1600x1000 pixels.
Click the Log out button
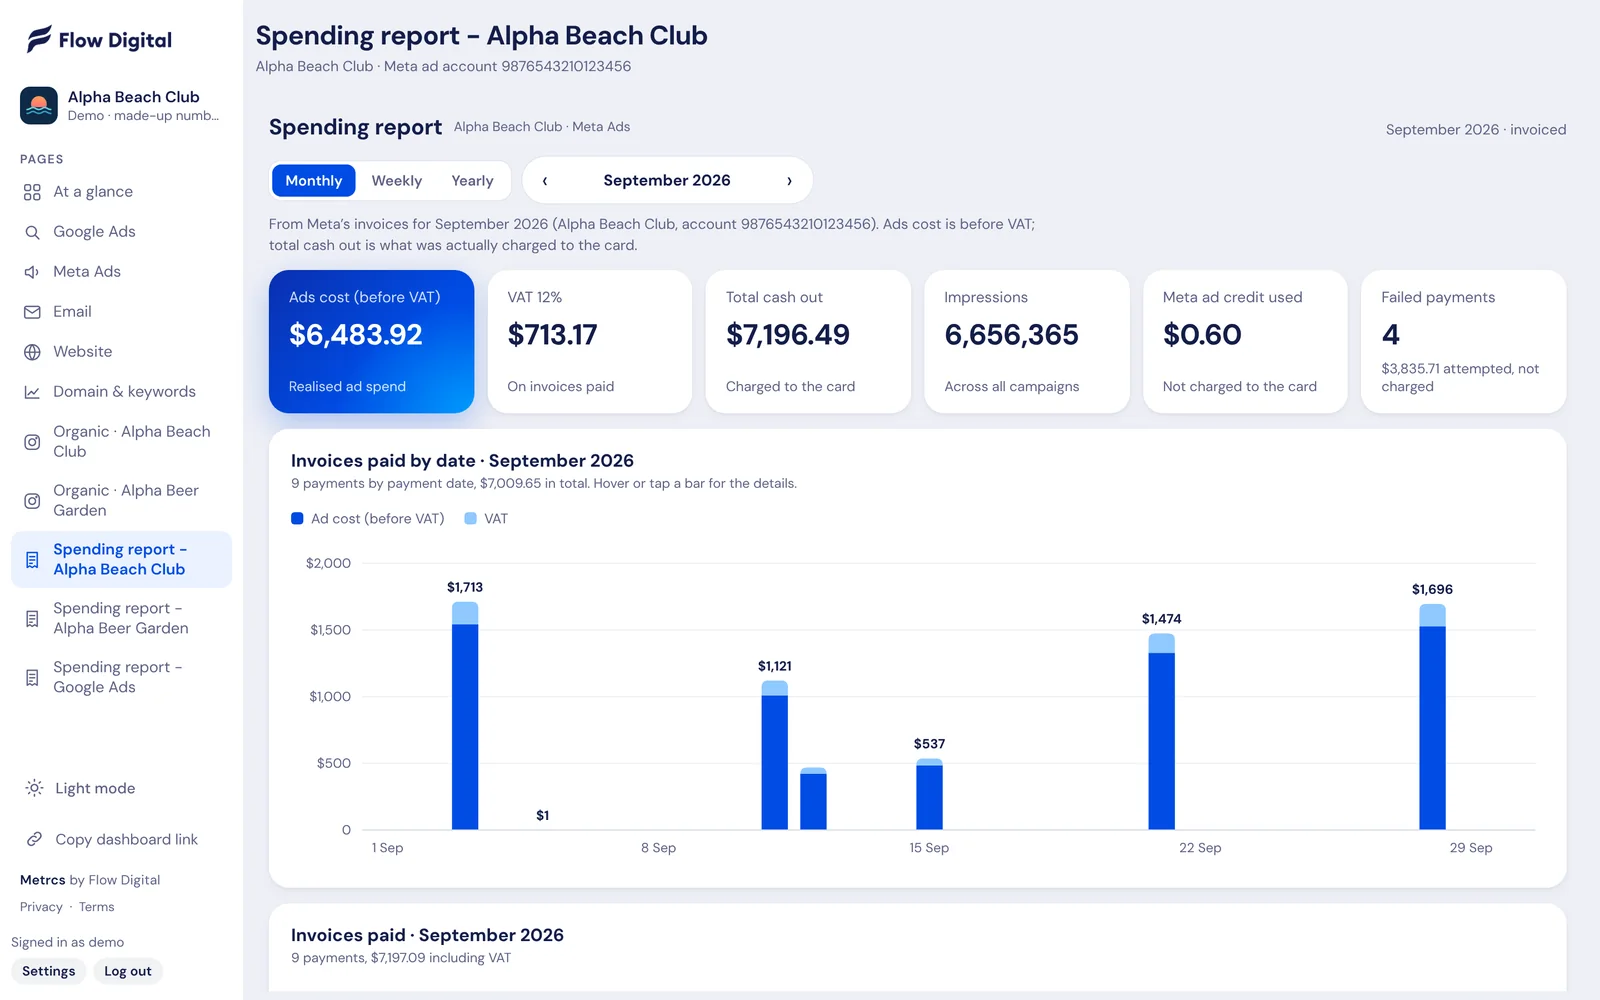128,971
